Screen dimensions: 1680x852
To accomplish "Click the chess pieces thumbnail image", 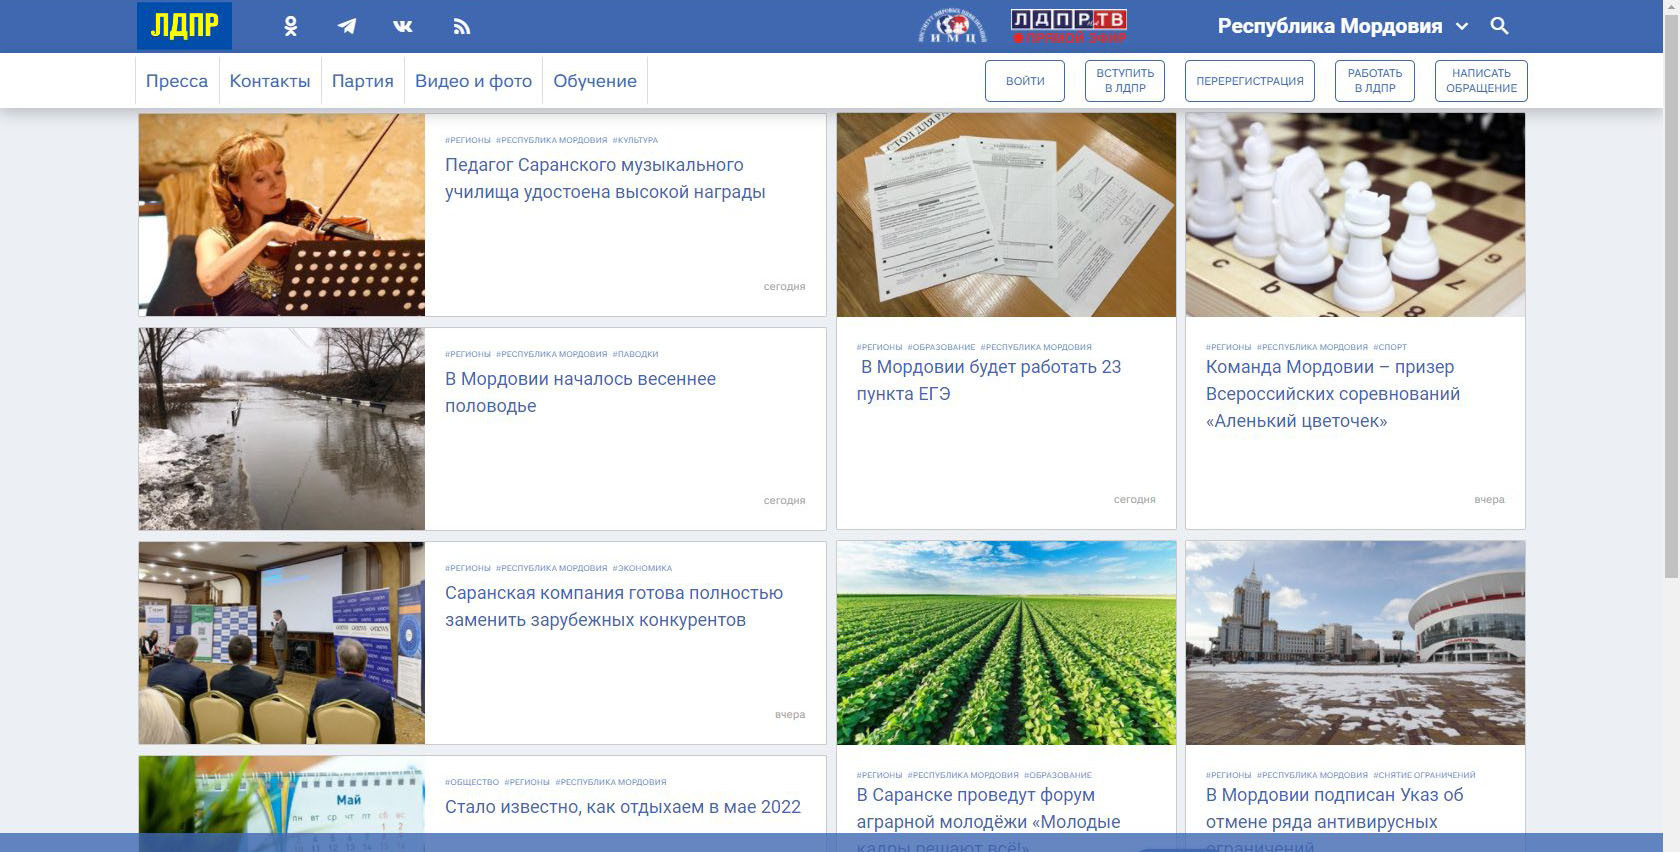I will point(1355,215).
